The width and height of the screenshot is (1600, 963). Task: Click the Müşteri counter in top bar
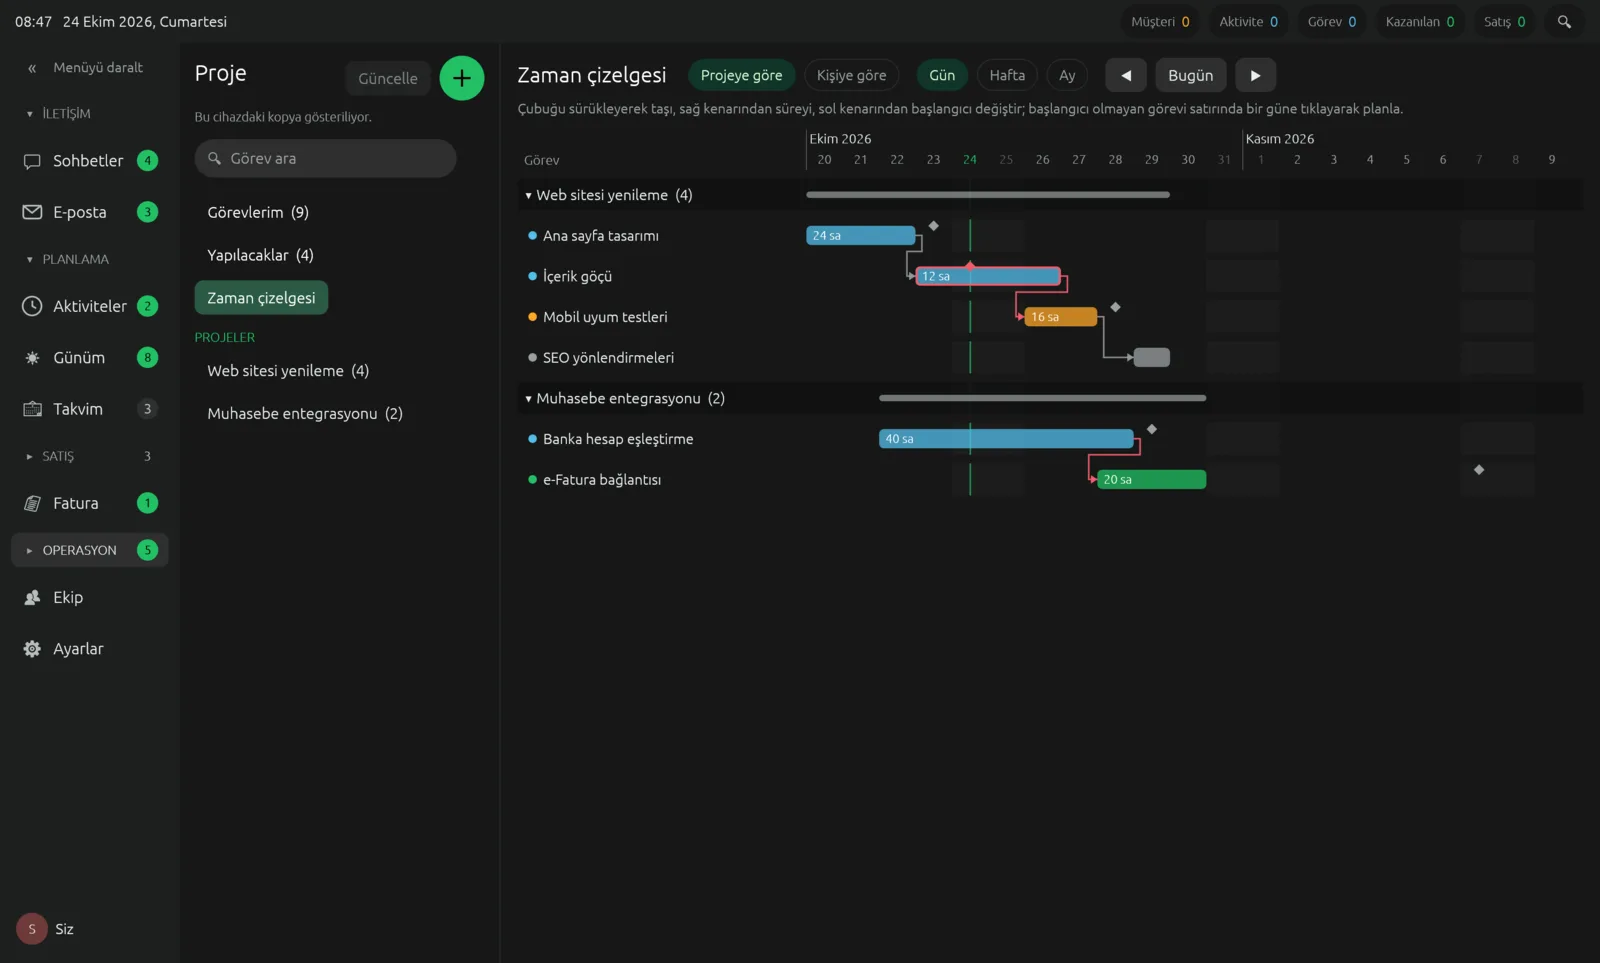[x=1160, y=22]
